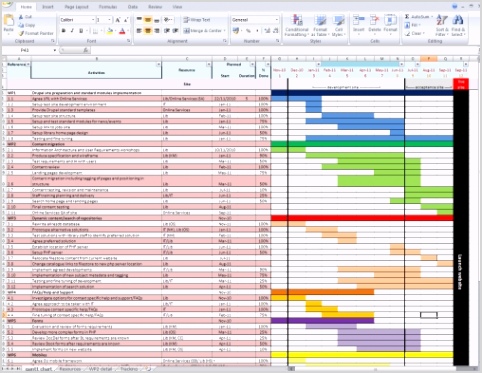This screenshot has height=373, width=482.
Task: Click the Delete Cells icon
Action: point(374,20)
